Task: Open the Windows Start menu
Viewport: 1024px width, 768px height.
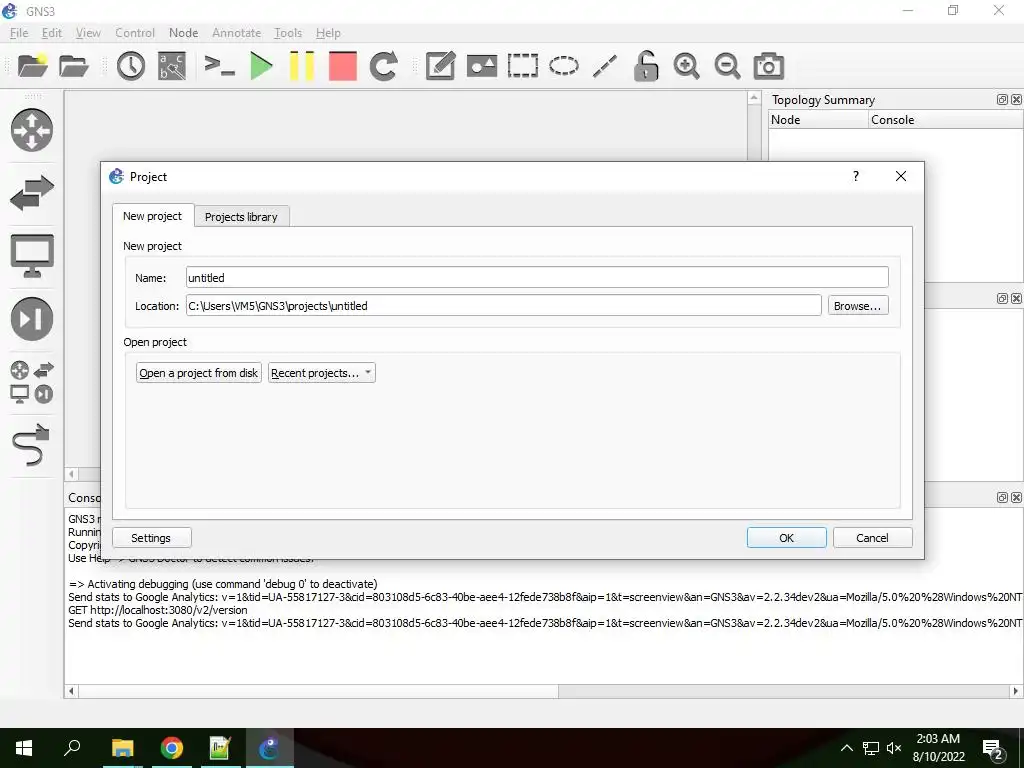Action: coord(24,748)
